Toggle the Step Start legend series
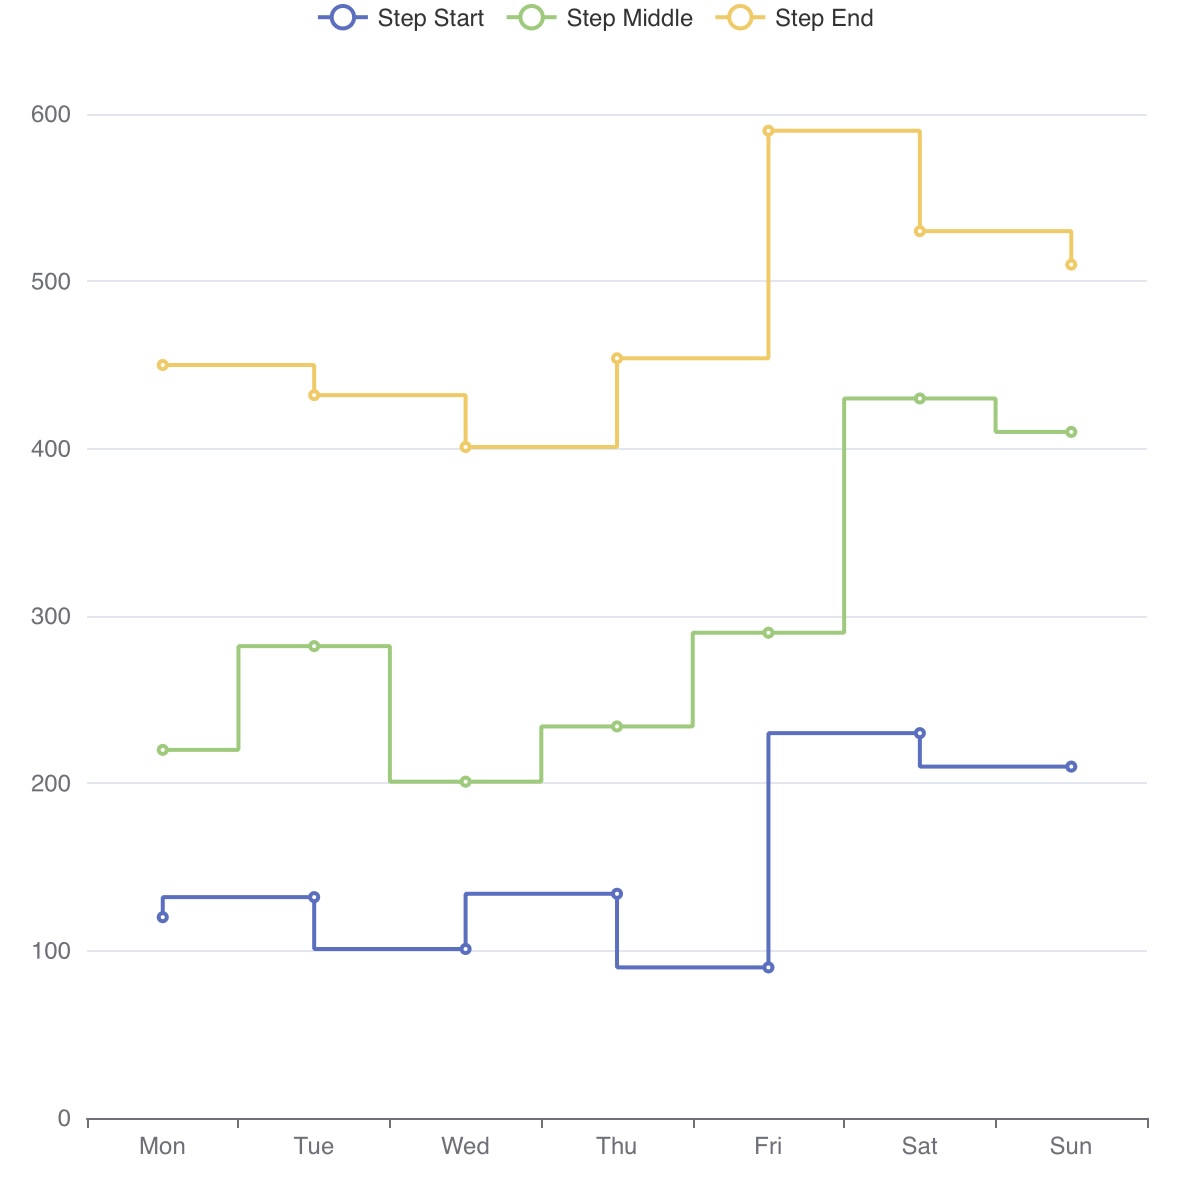This screenshot has width=1188, height=1188. [430, 18]
